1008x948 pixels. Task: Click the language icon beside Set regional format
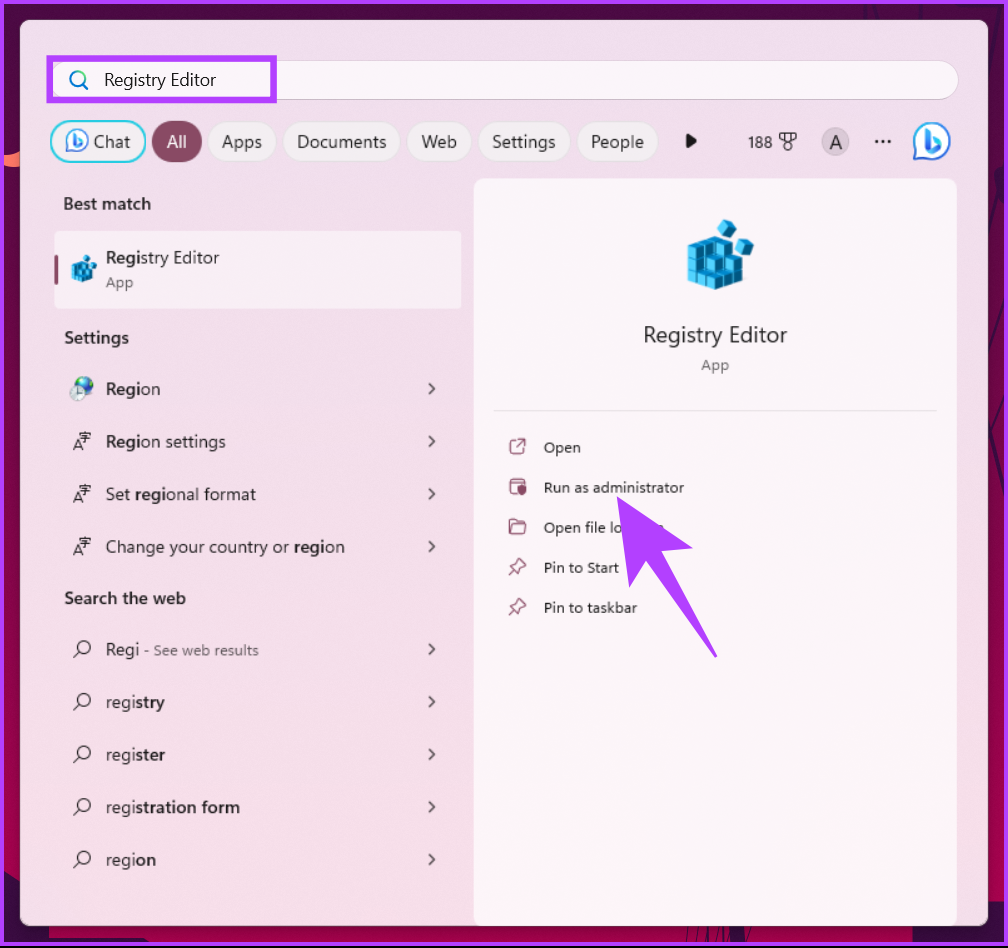click(x=82, y=494)
